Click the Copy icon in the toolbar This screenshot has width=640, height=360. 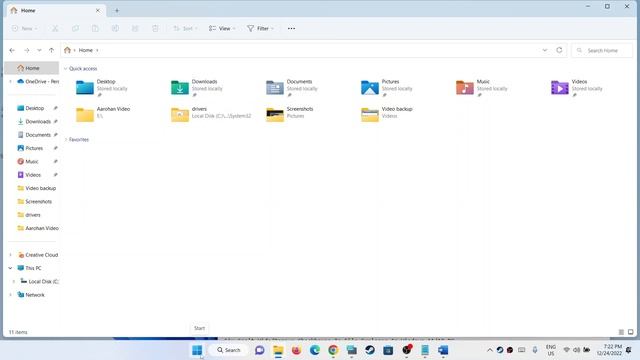click(x=75, y=29)
